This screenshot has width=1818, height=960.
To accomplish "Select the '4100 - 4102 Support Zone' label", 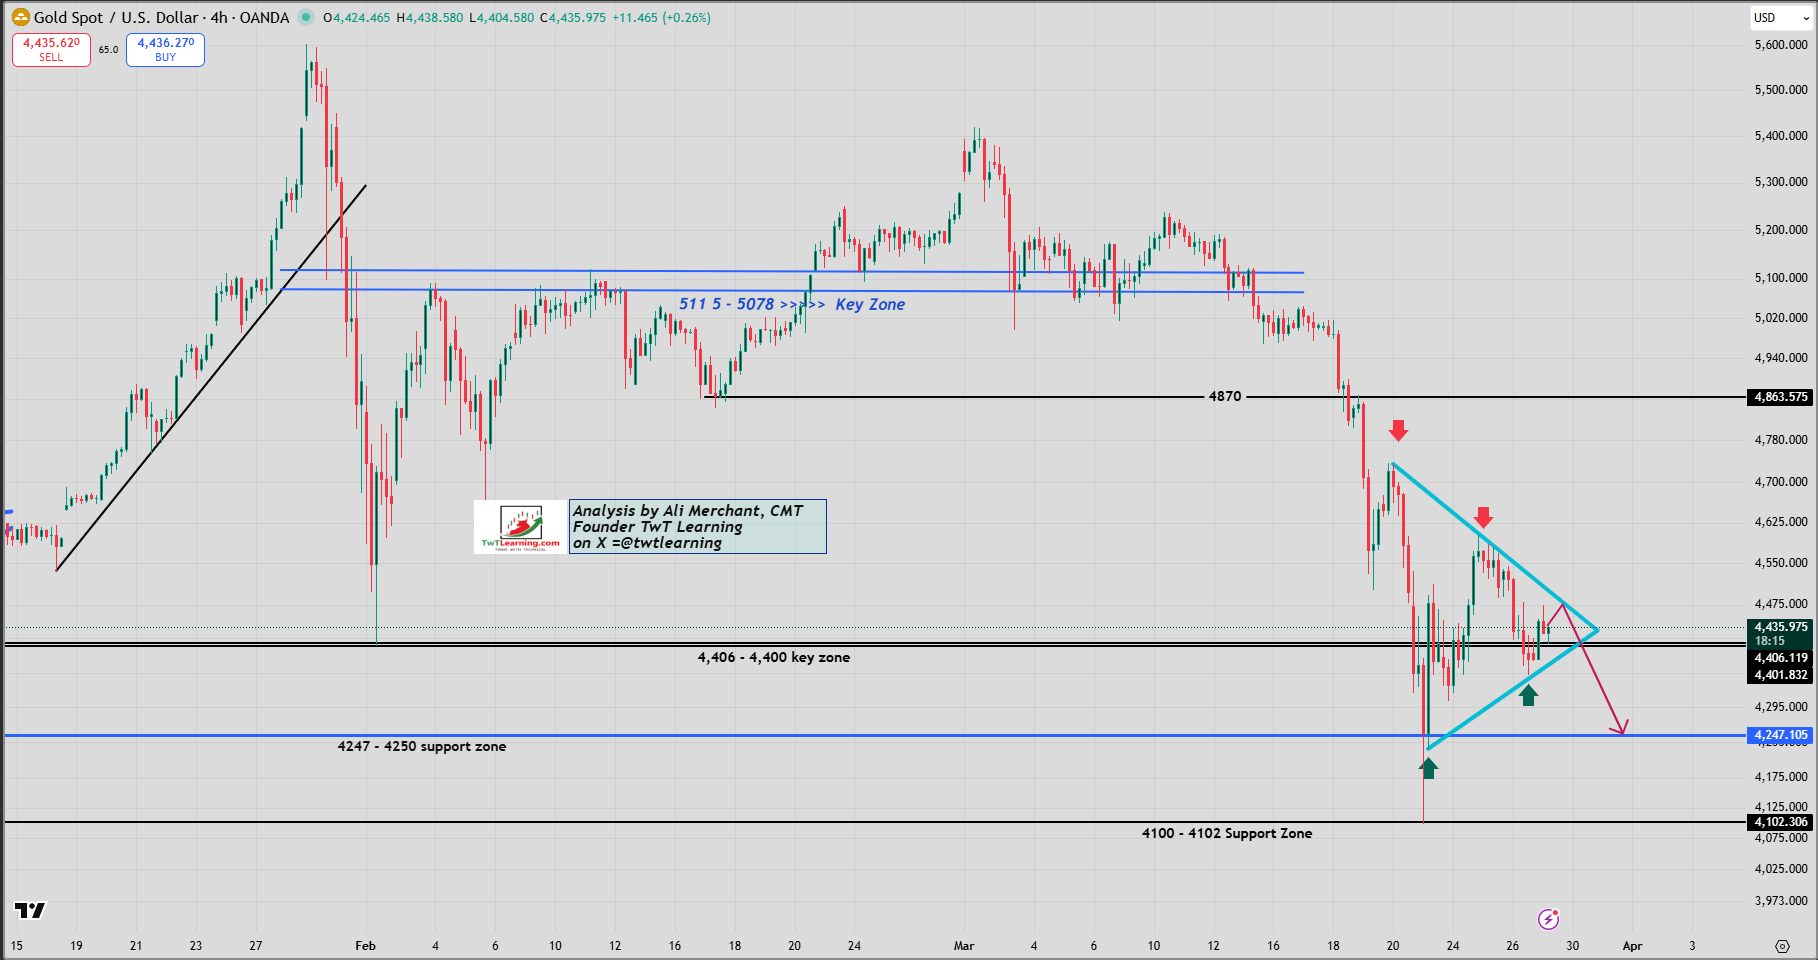I will [x=1227, y=833].
